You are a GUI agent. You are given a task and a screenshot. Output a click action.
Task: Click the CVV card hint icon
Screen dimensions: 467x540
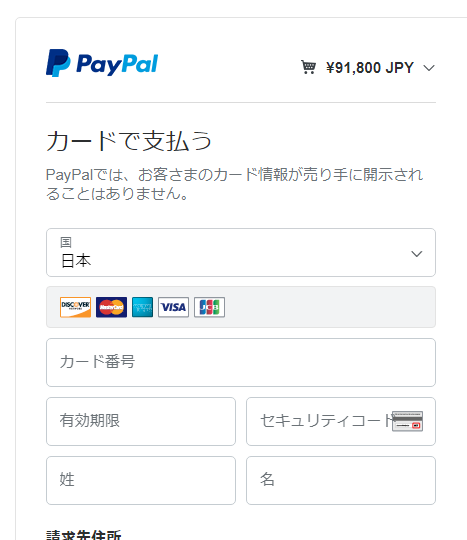click(407, 421)
